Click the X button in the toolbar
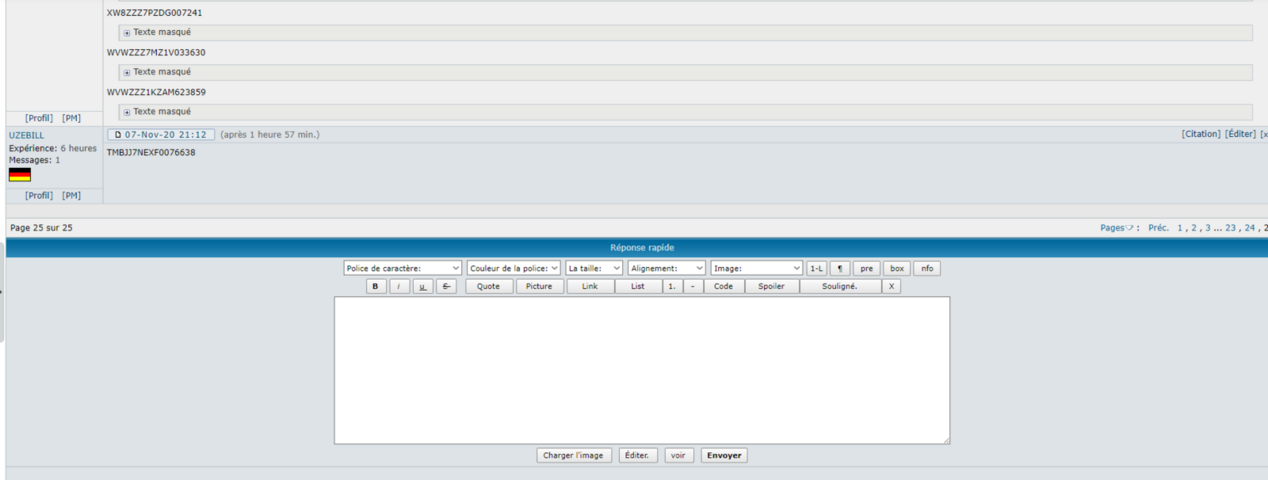The image size is (1268, 480). pyautogui.click(x=891, y=286)
